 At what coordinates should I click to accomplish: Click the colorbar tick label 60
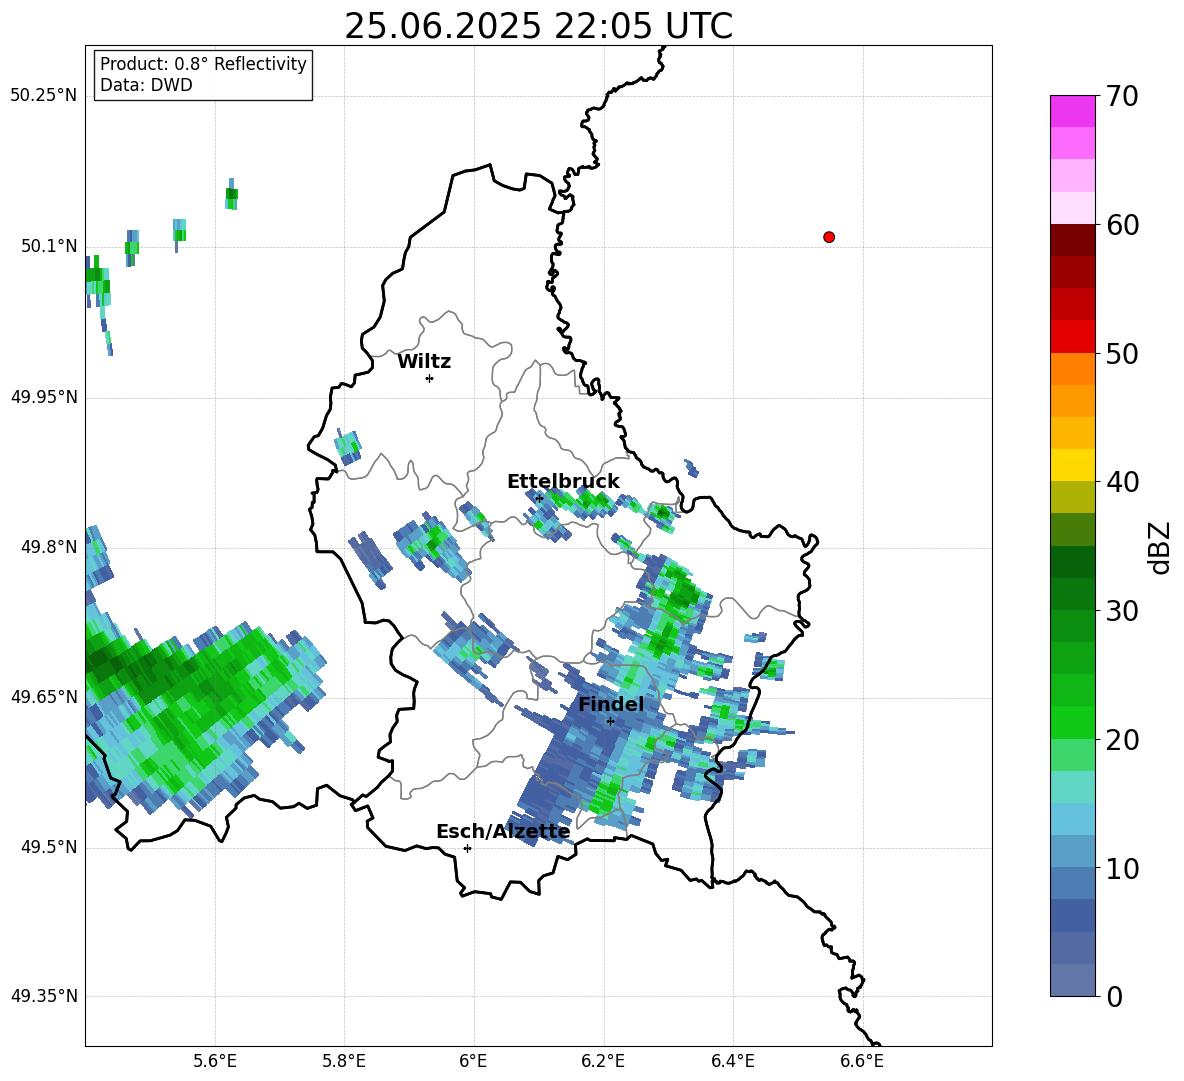point(1123,225)
